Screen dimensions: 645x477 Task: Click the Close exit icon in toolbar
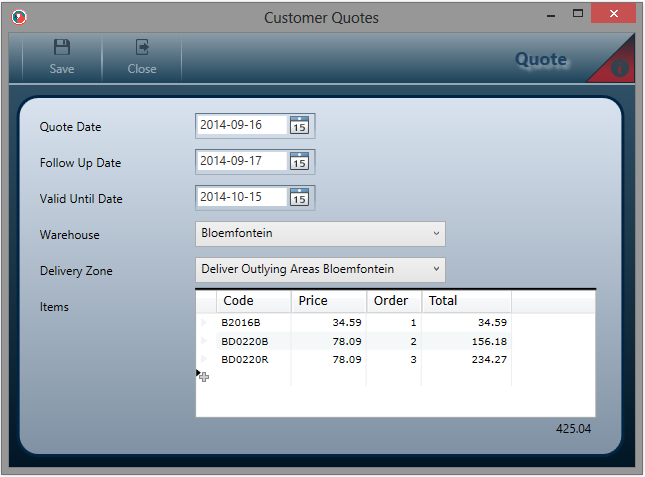142,47
